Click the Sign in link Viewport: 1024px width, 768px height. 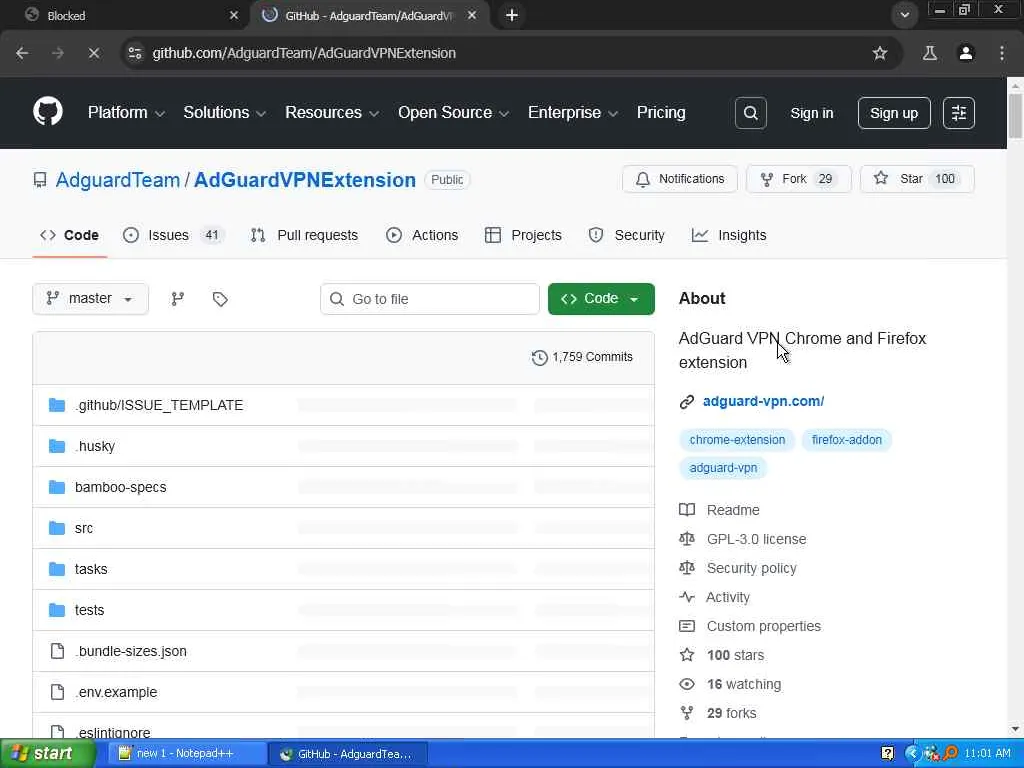812,113
